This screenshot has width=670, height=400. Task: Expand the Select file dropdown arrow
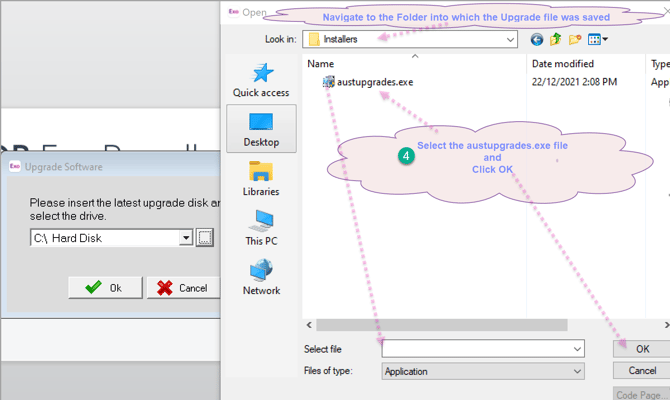point(577,349)
